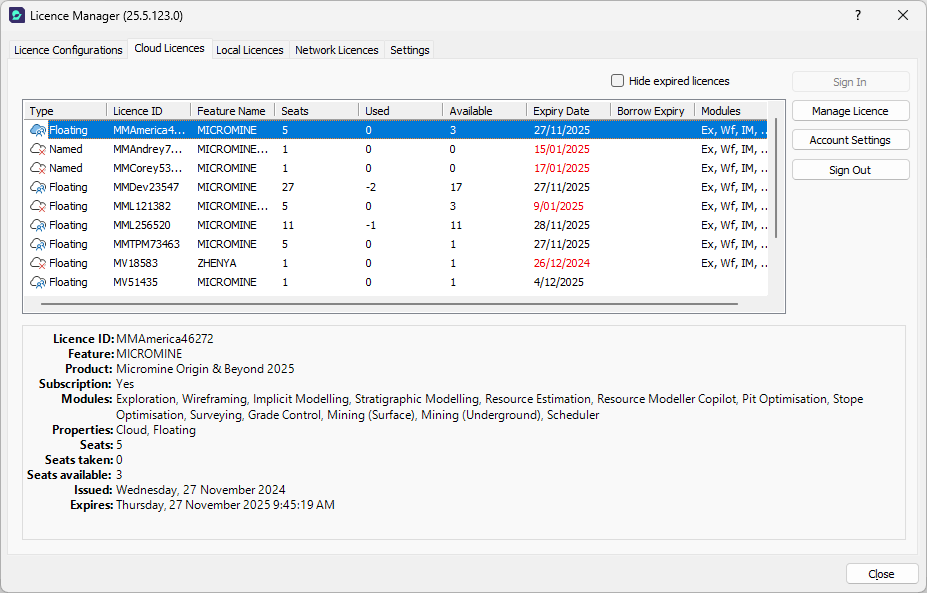Click the Seats column header

tap(316, 111)
